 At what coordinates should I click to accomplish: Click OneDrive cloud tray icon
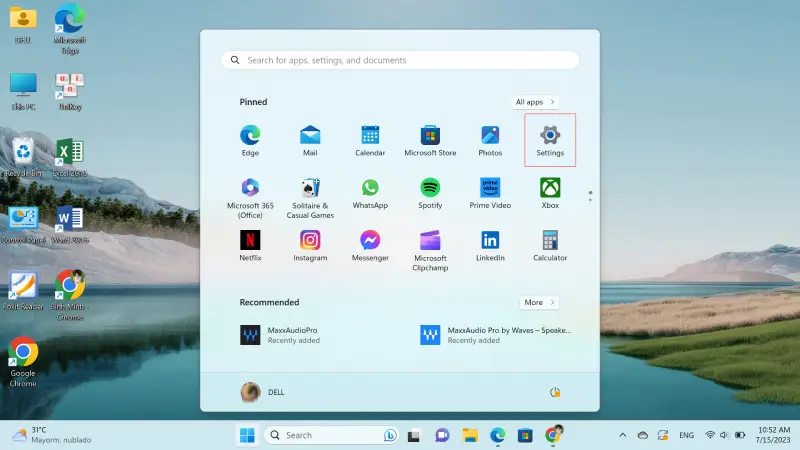pos(643,435)
